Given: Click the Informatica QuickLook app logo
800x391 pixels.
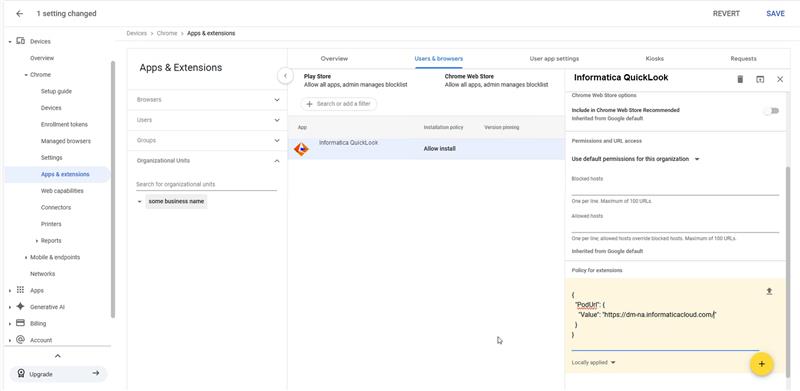Looking at the screenshot, I should tap(302, 149).
